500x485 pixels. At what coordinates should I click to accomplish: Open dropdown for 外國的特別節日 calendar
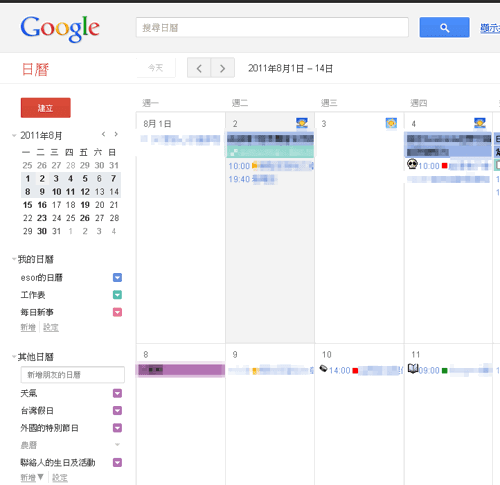coord(117,428)
